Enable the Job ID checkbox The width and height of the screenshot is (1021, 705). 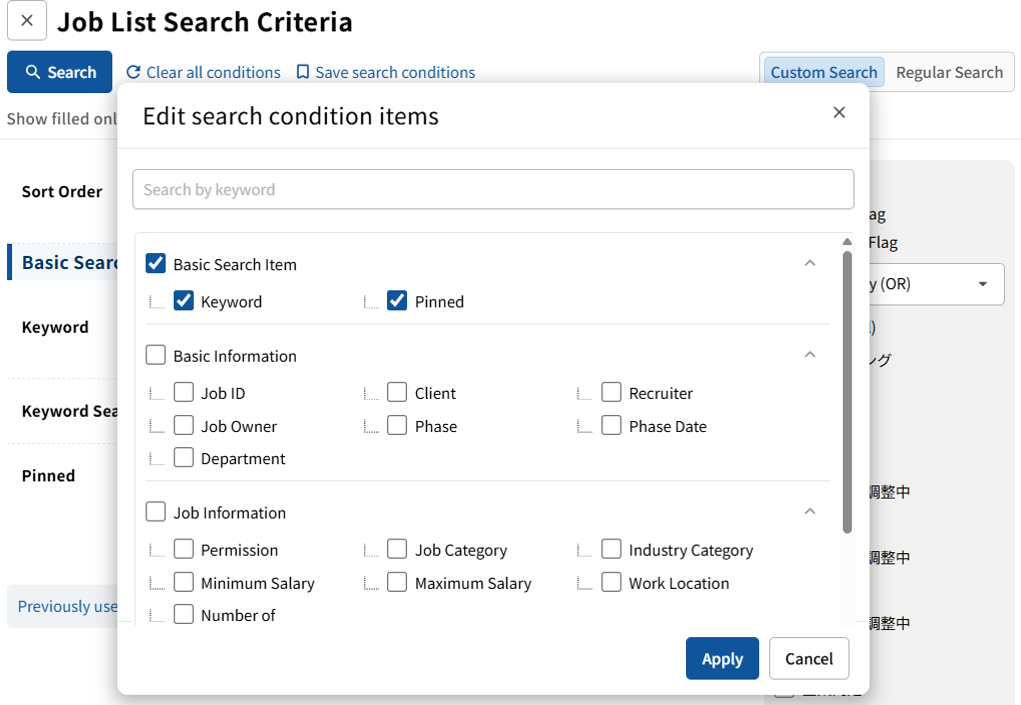coord(184,392)
